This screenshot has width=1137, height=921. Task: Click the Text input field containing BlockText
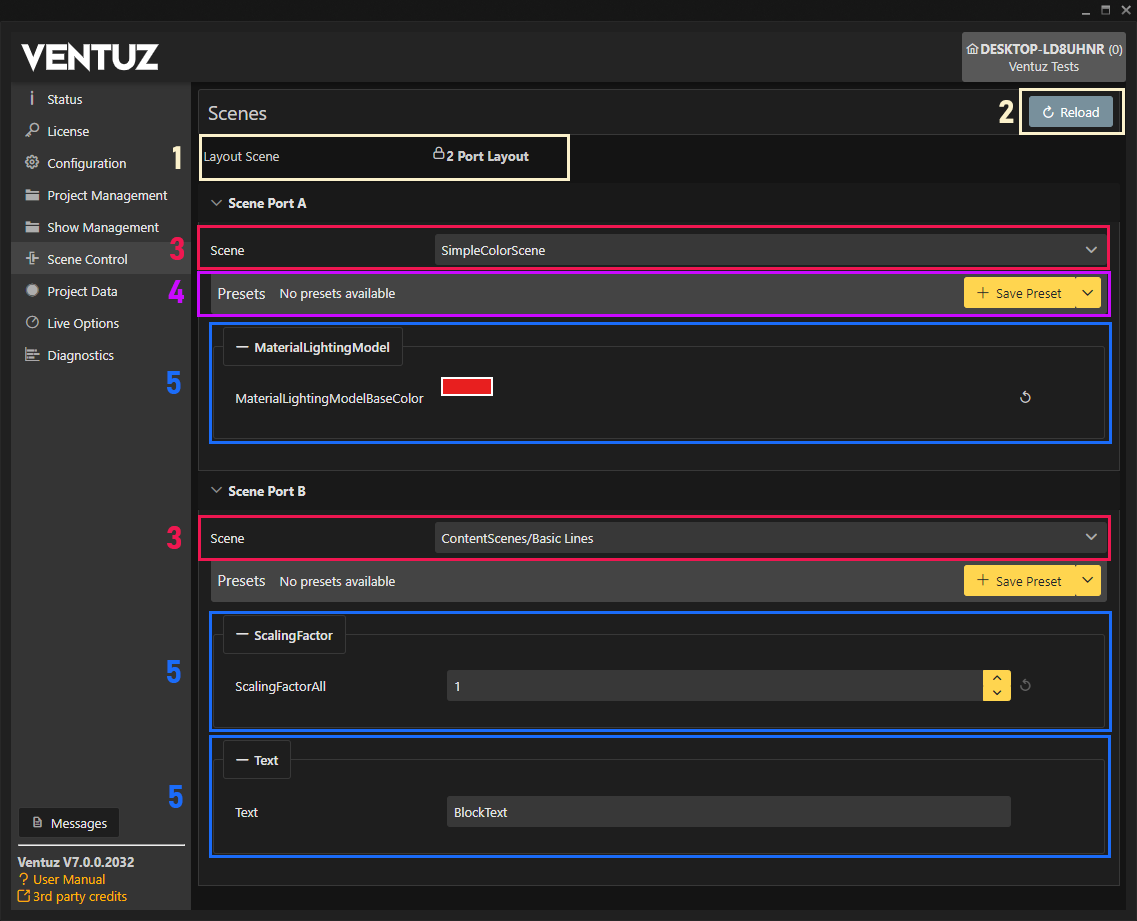[728, 812]
